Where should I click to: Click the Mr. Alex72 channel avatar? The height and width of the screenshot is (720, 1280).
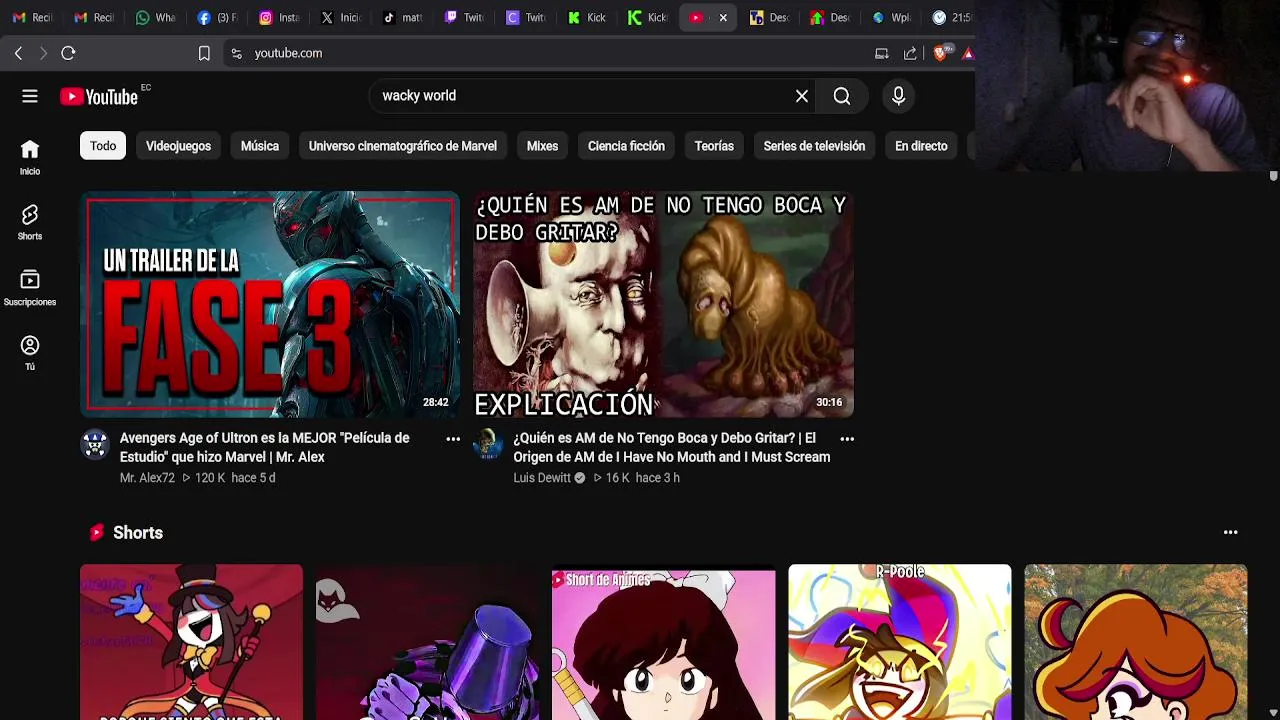(95, 444)
